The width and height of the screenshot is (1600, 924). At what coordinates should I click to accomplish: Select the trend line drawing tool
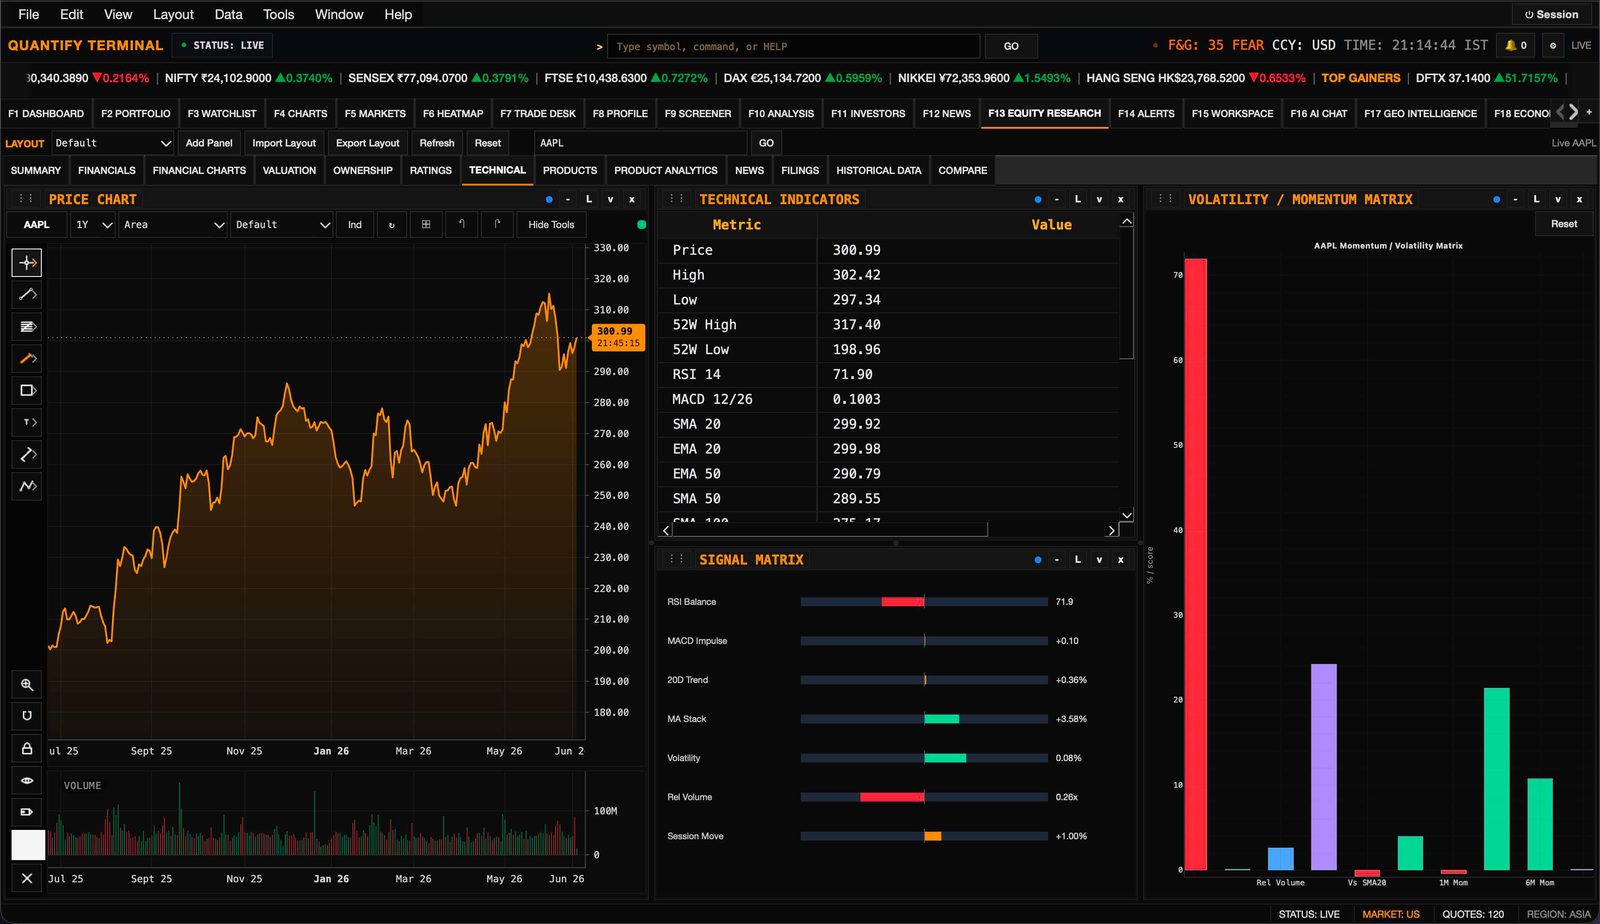point(27,294)
